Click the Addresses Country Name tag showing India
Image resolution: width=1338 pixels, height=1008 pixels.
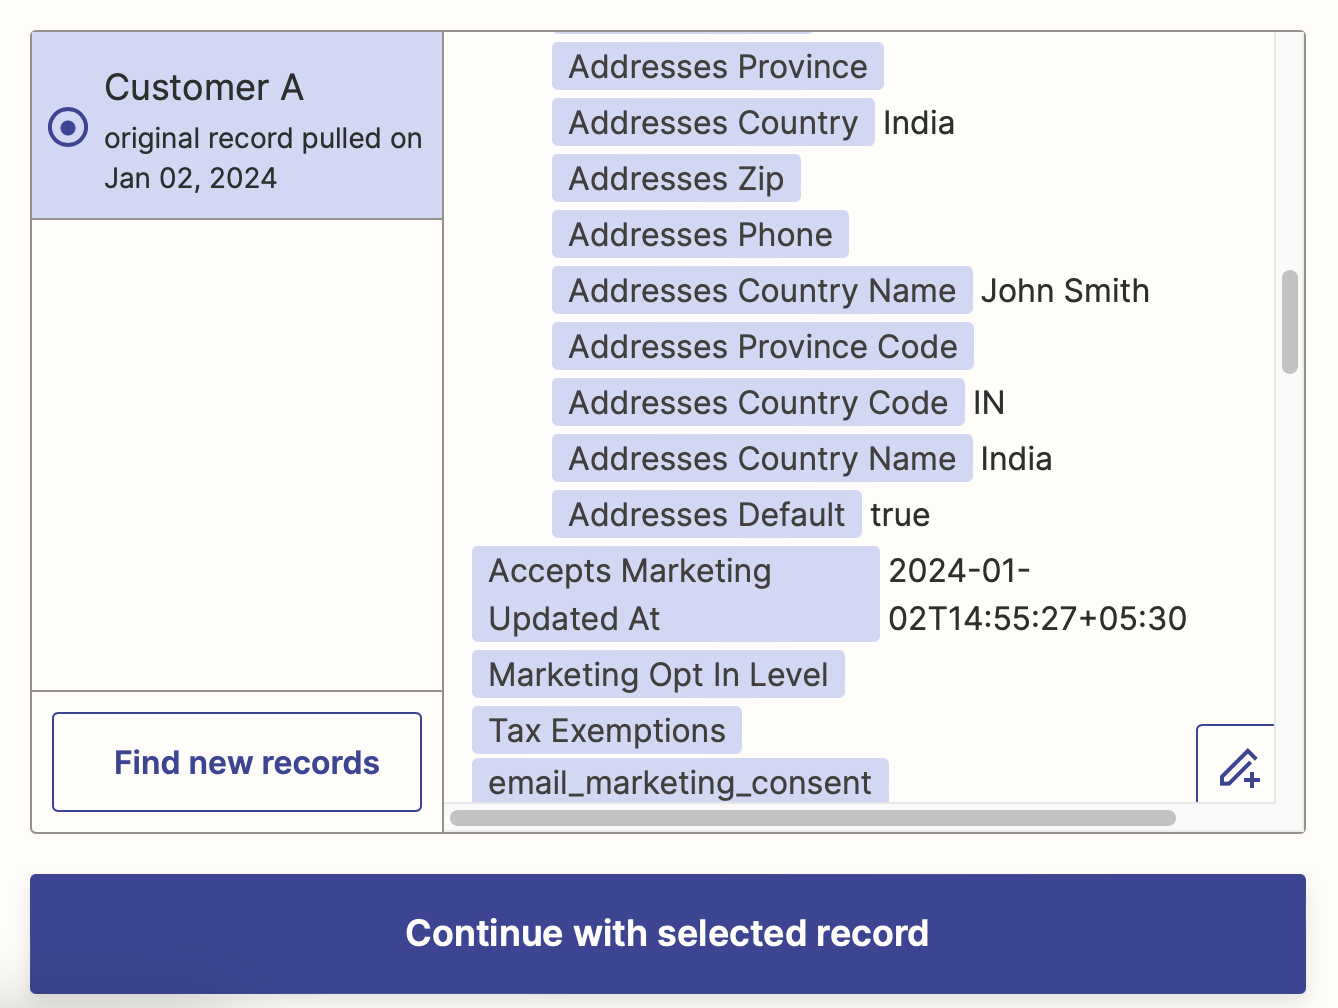(x=762, y=458)
